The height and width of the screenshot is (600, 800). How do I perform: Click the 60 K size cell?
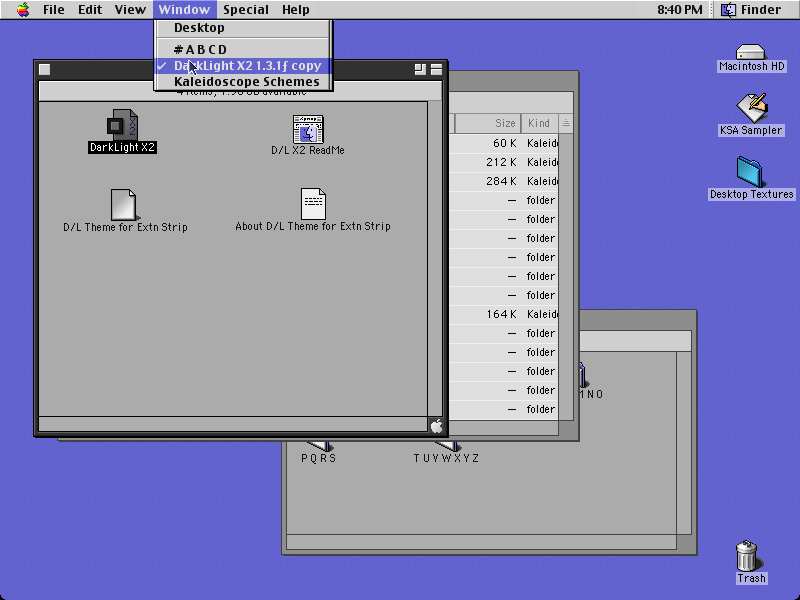(x=505, y=143)
